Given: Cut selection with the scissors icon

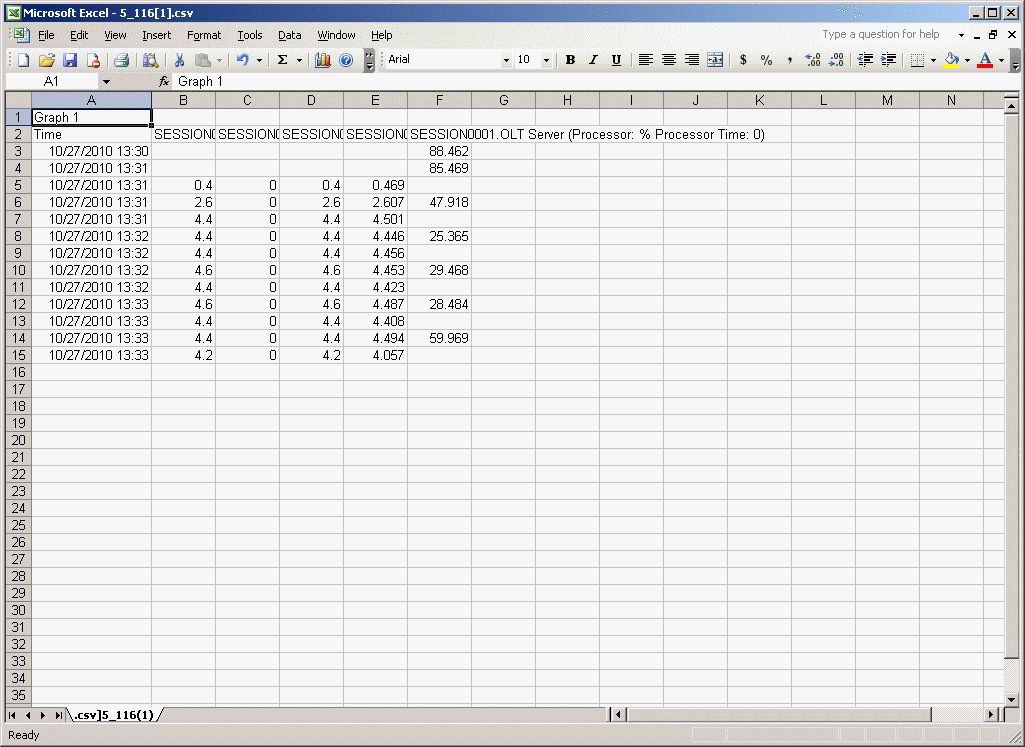Looking at the screenshot, I should (178, 60).
